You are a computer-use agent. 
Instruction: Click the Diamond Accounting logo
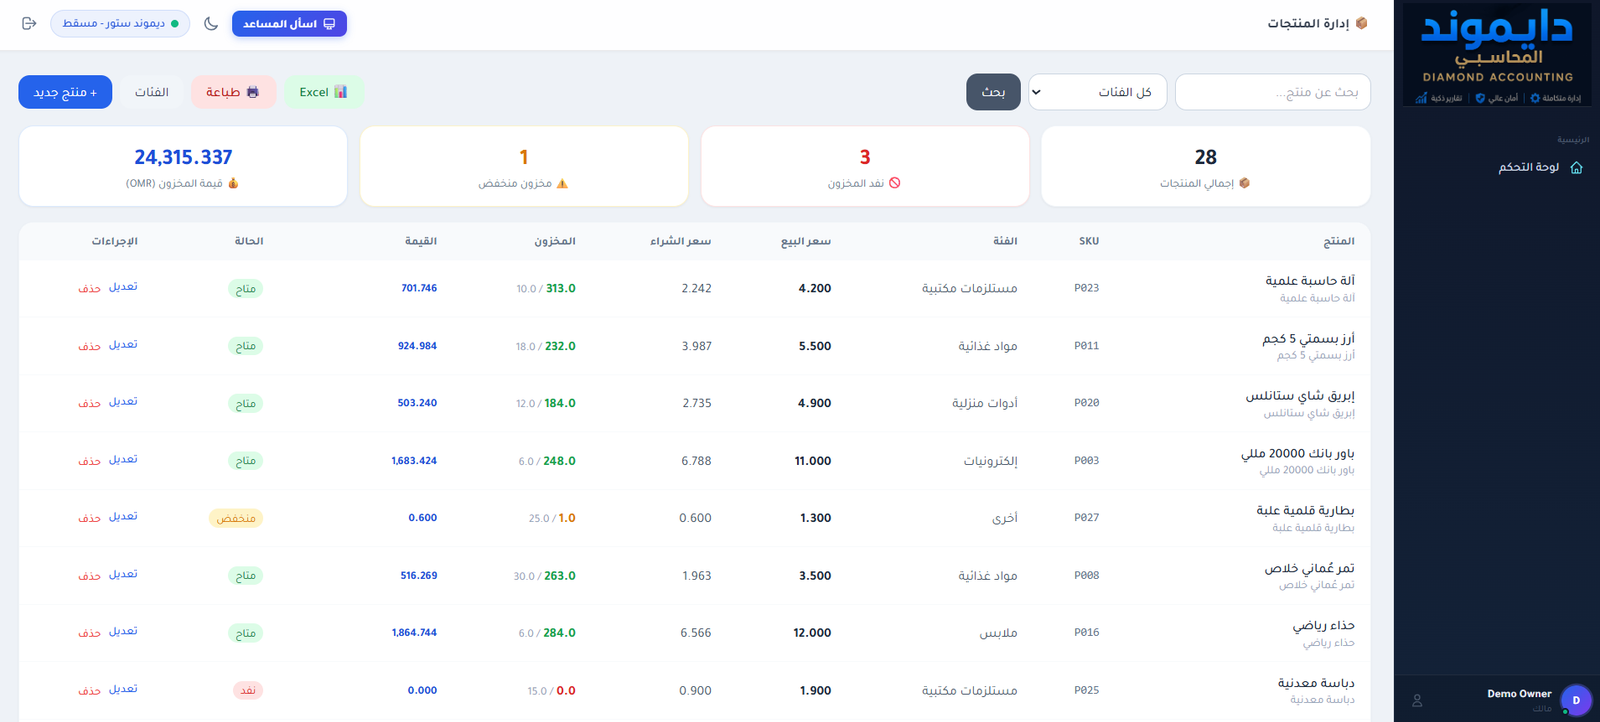pos(1497,53)
